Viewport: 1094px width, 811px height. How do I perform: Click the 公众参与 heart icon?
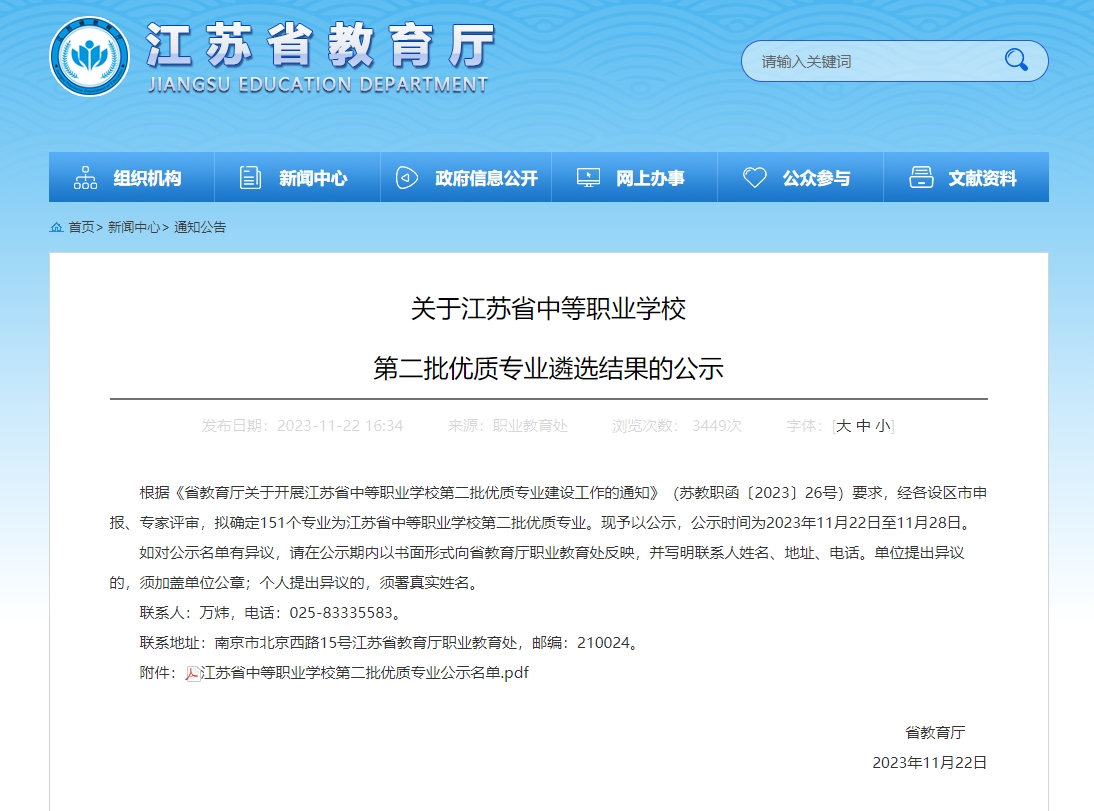point(755,178)
